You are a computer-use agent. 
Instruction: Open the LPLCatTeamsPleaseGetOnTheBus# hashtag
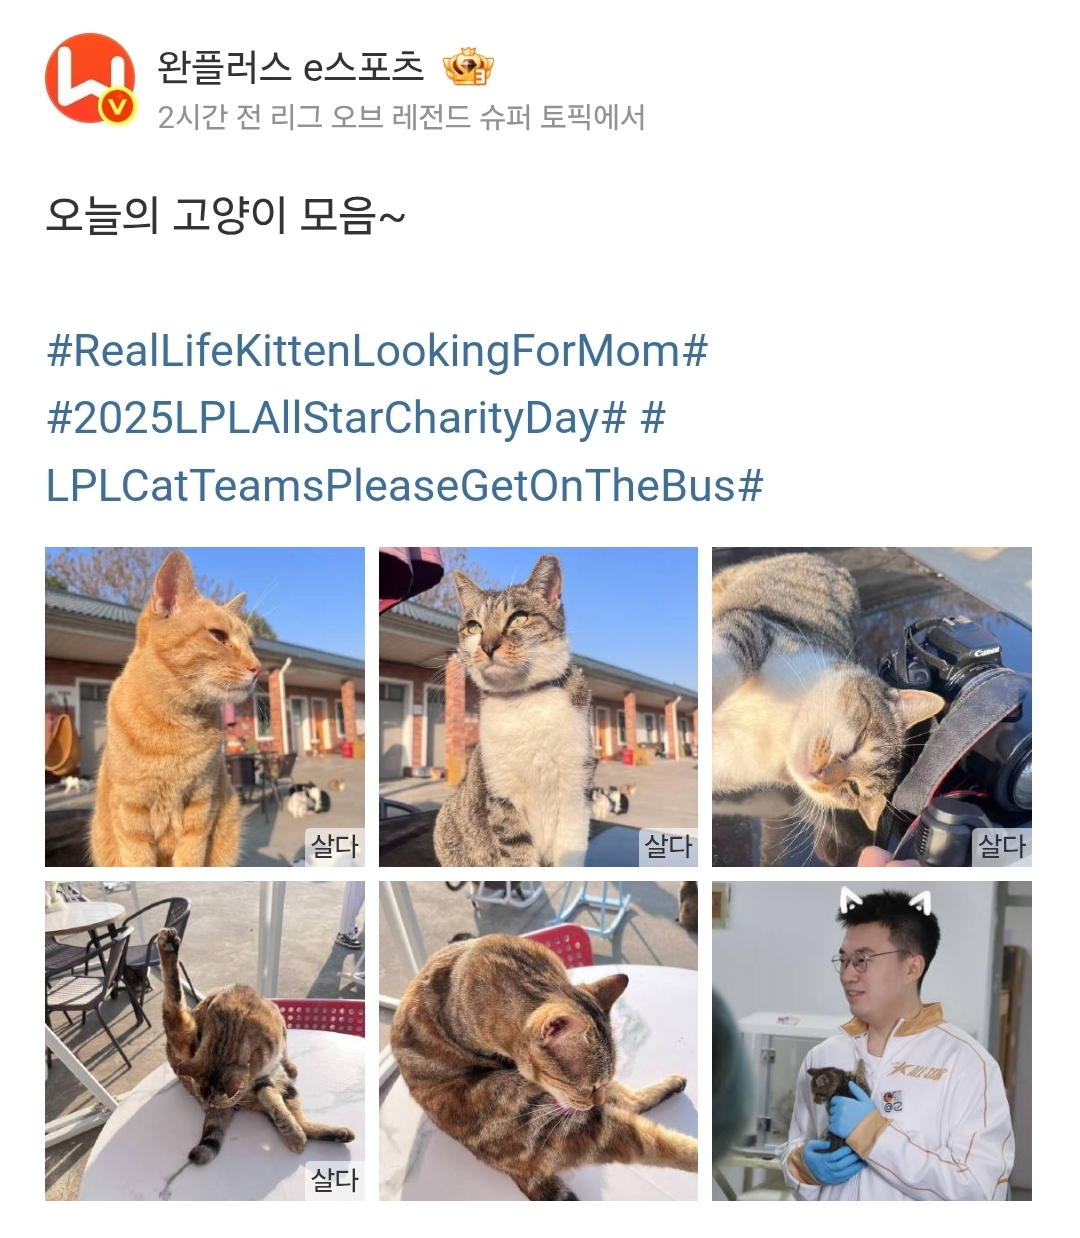tap(405, 485)
